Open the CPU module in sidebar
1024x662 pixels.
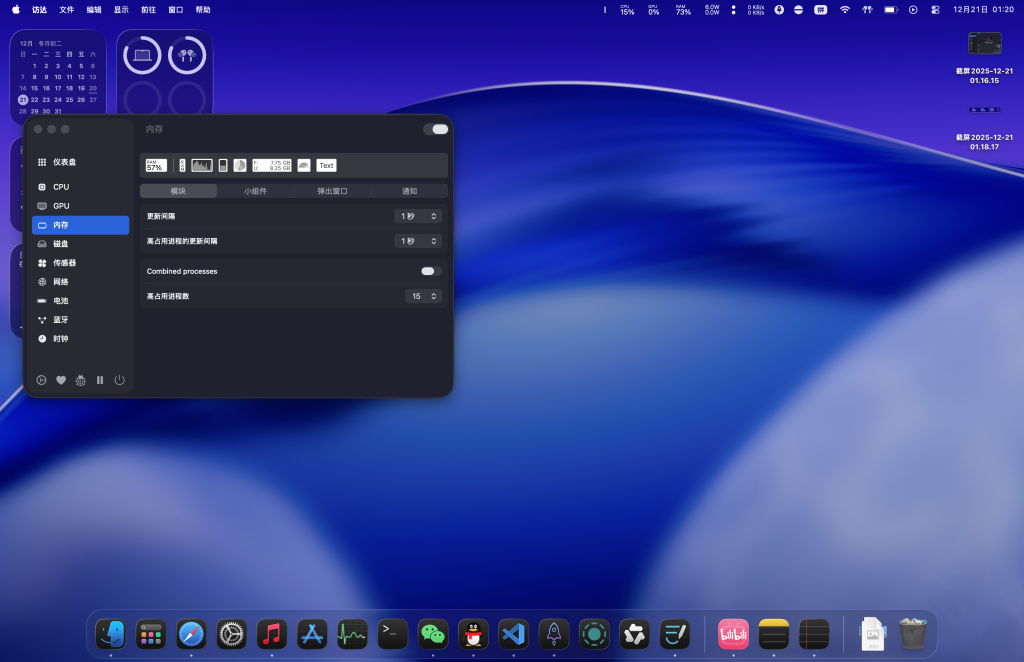(x=61, y=187)
